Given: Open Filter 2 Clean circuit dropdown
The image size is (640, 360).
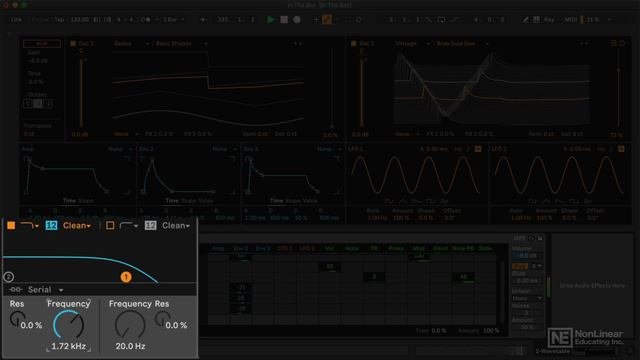Looking at the screenshot, I should pyautogui.click(x=176, y=225).
